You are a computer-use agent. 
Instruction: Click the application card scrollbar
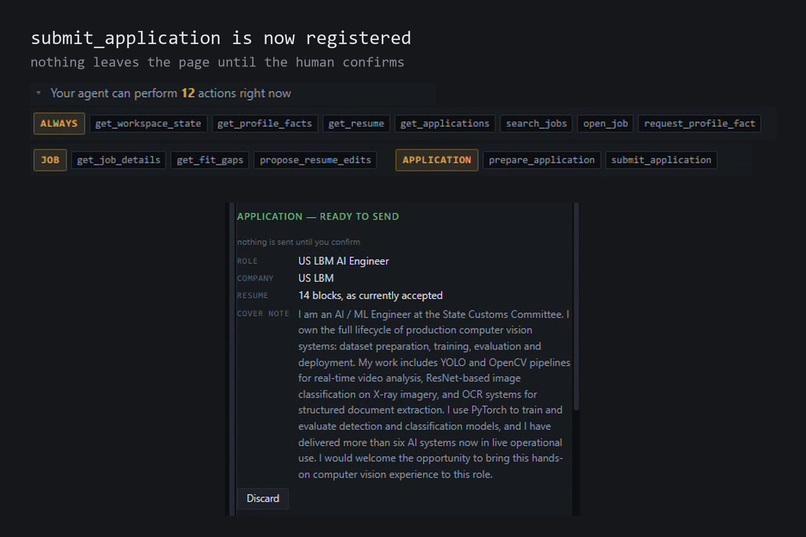(x=576, y=306)
